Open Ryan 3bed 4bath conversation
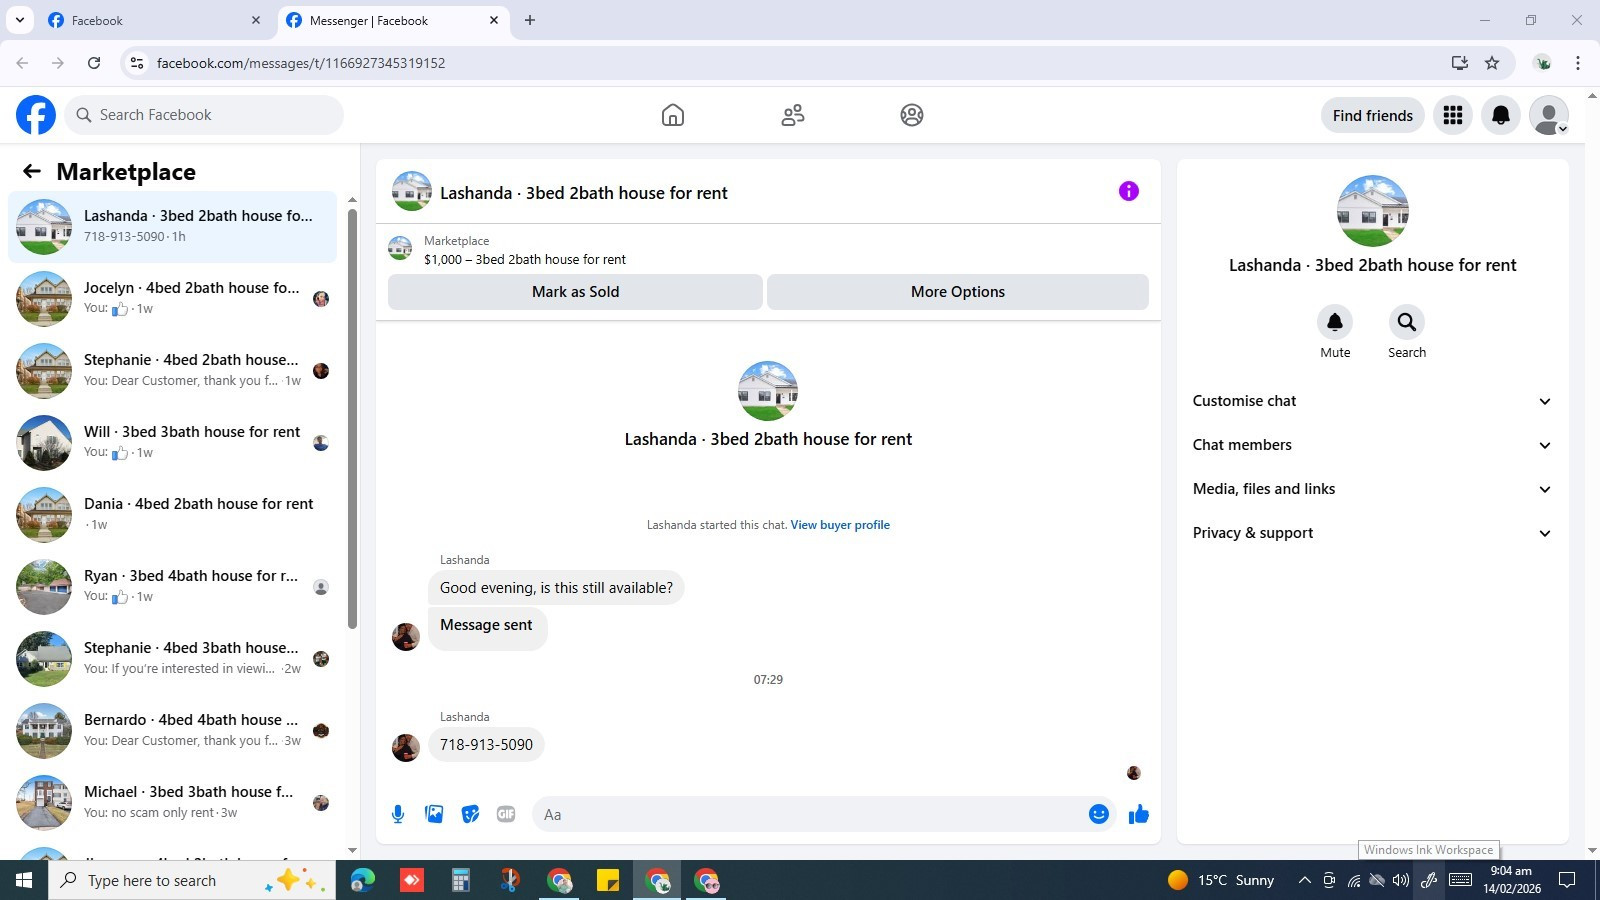Image resolution: width=1600 pixels, height=900 pixels. tap(173, 587)
